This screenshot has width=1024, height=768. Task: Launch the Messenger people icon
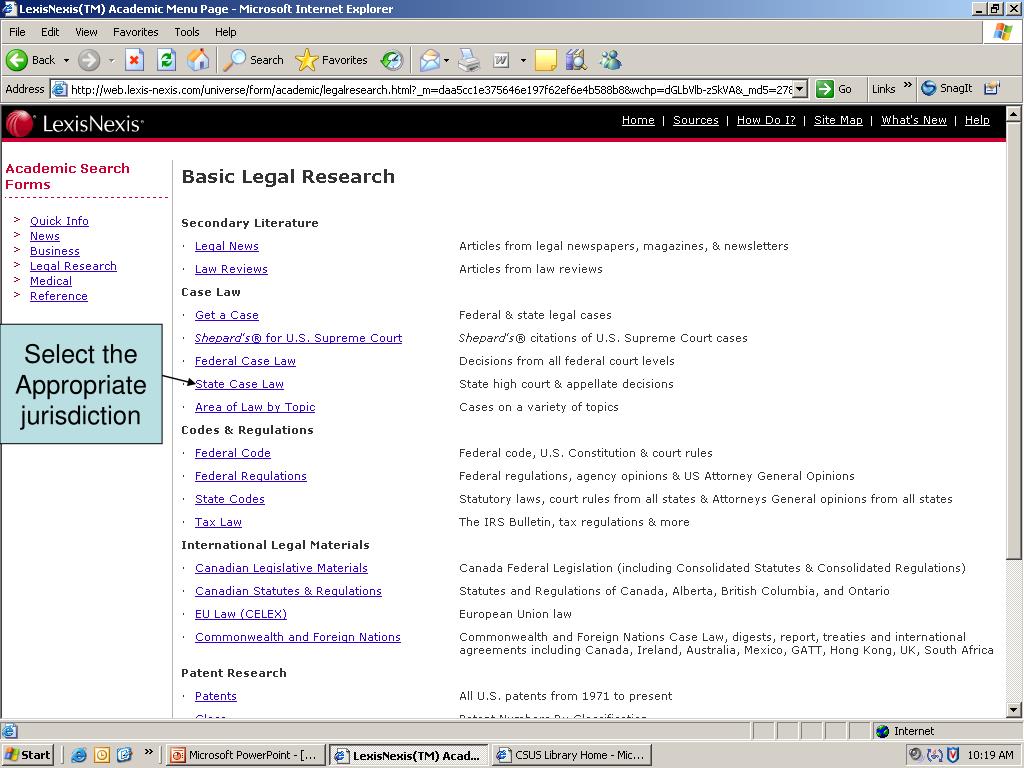(611, 60)
